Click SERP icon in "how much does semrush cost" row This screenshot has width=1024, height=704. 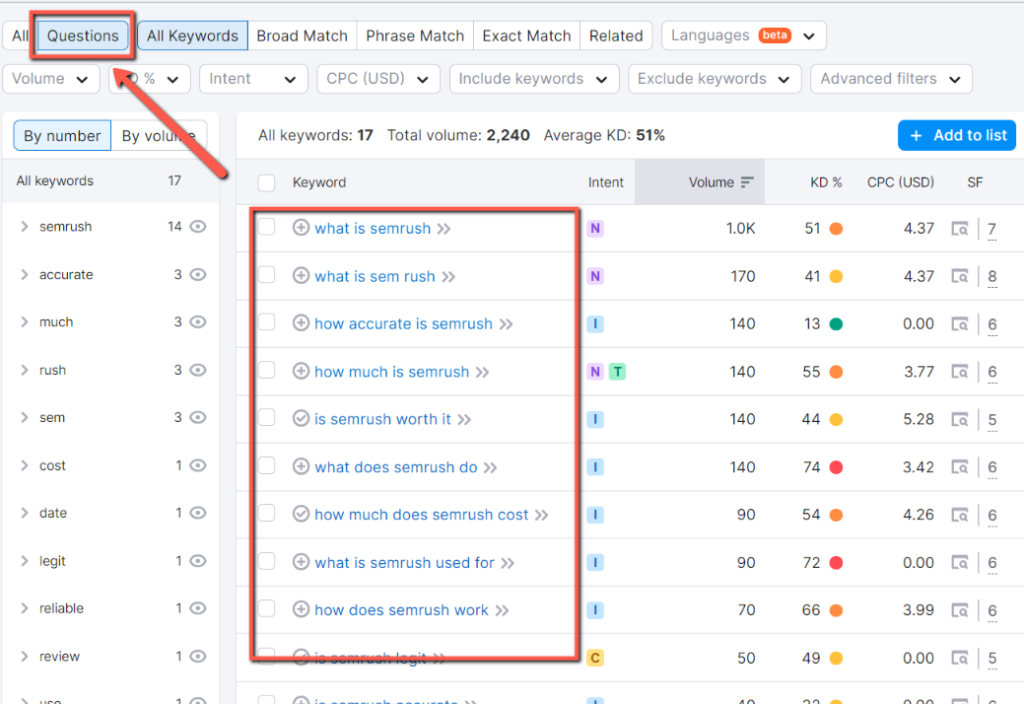(x=961, y=515)
